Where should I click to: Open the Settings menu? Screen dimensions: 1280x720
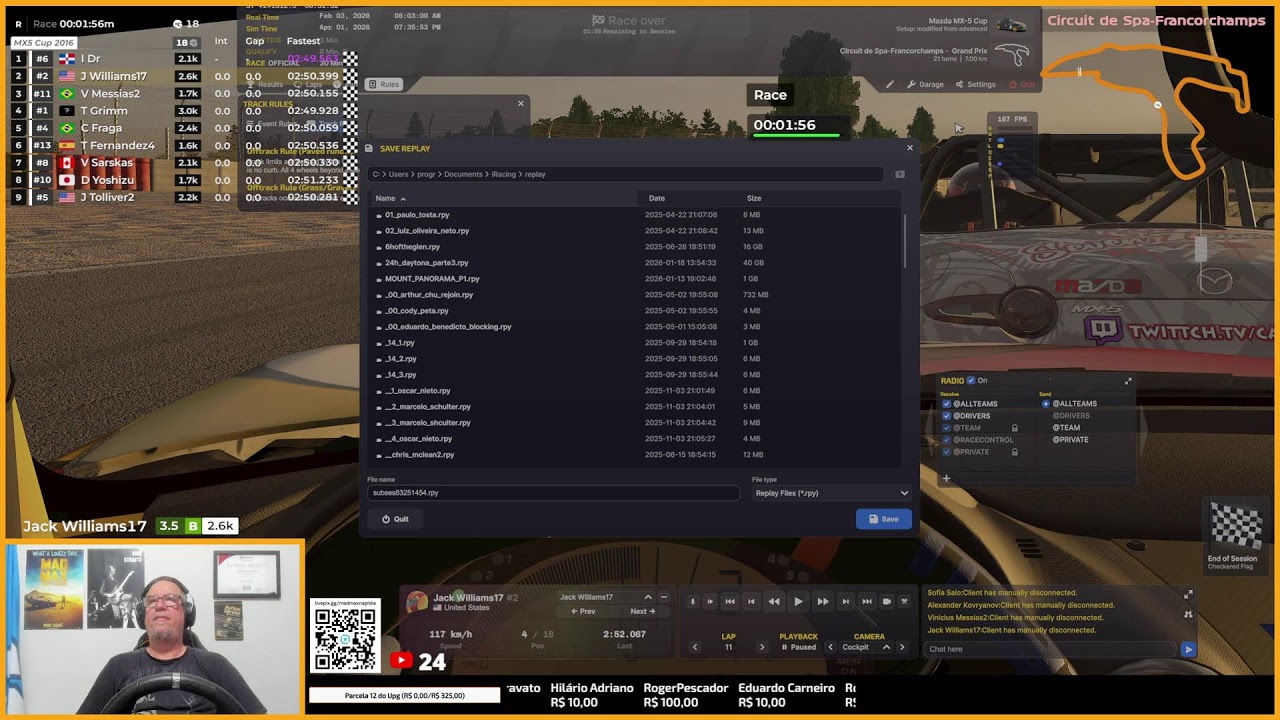975,84
